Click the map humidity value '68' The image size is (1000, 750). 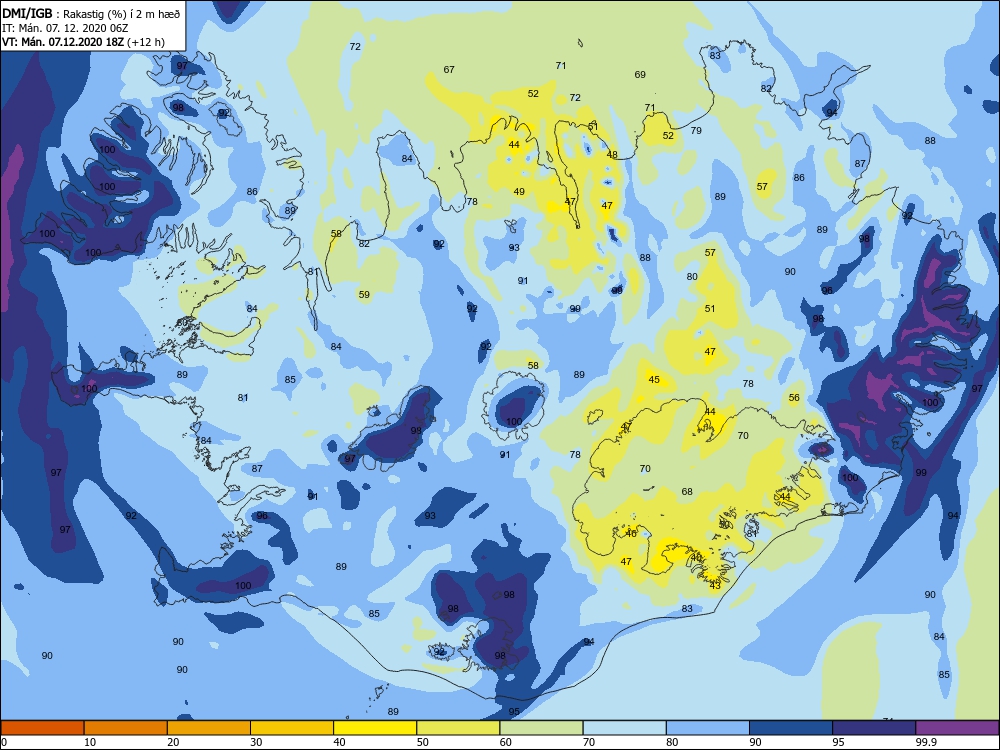687,492
